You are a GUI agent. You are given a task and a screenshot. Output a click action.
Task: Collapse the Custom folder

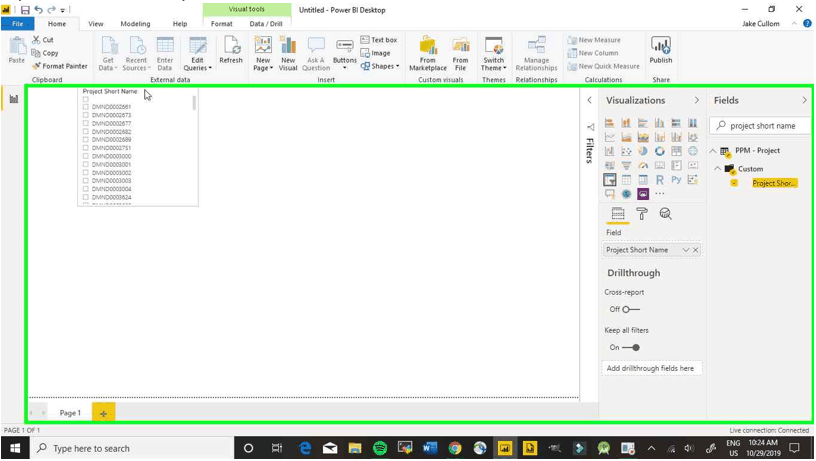[x=718, y=169]
